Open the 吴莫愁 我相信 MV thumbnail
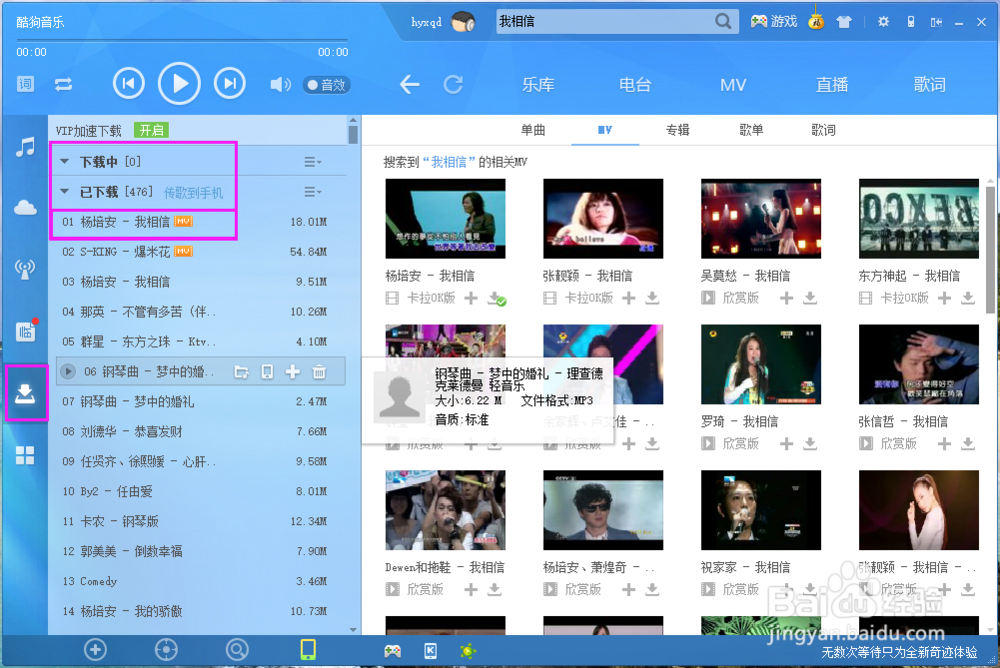 (x=760, y=218)
